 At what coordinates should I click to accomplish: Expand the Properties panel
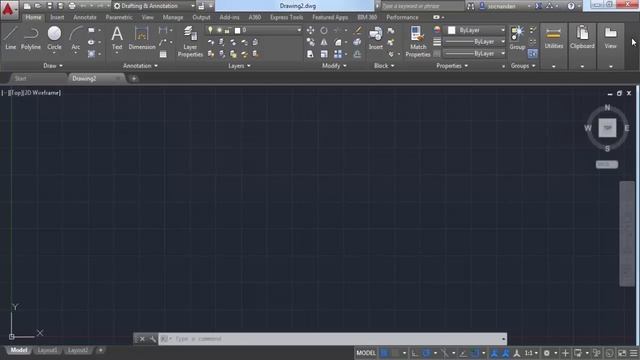pyautogui.click(x=452, y=66)
